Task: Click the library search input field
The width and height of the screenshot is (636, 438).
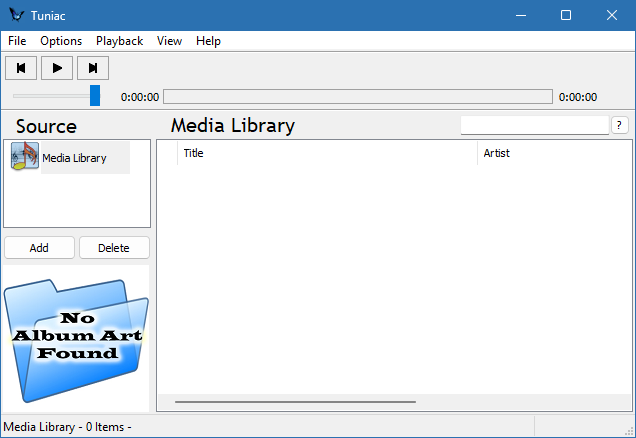Action: tap(534, 125)
